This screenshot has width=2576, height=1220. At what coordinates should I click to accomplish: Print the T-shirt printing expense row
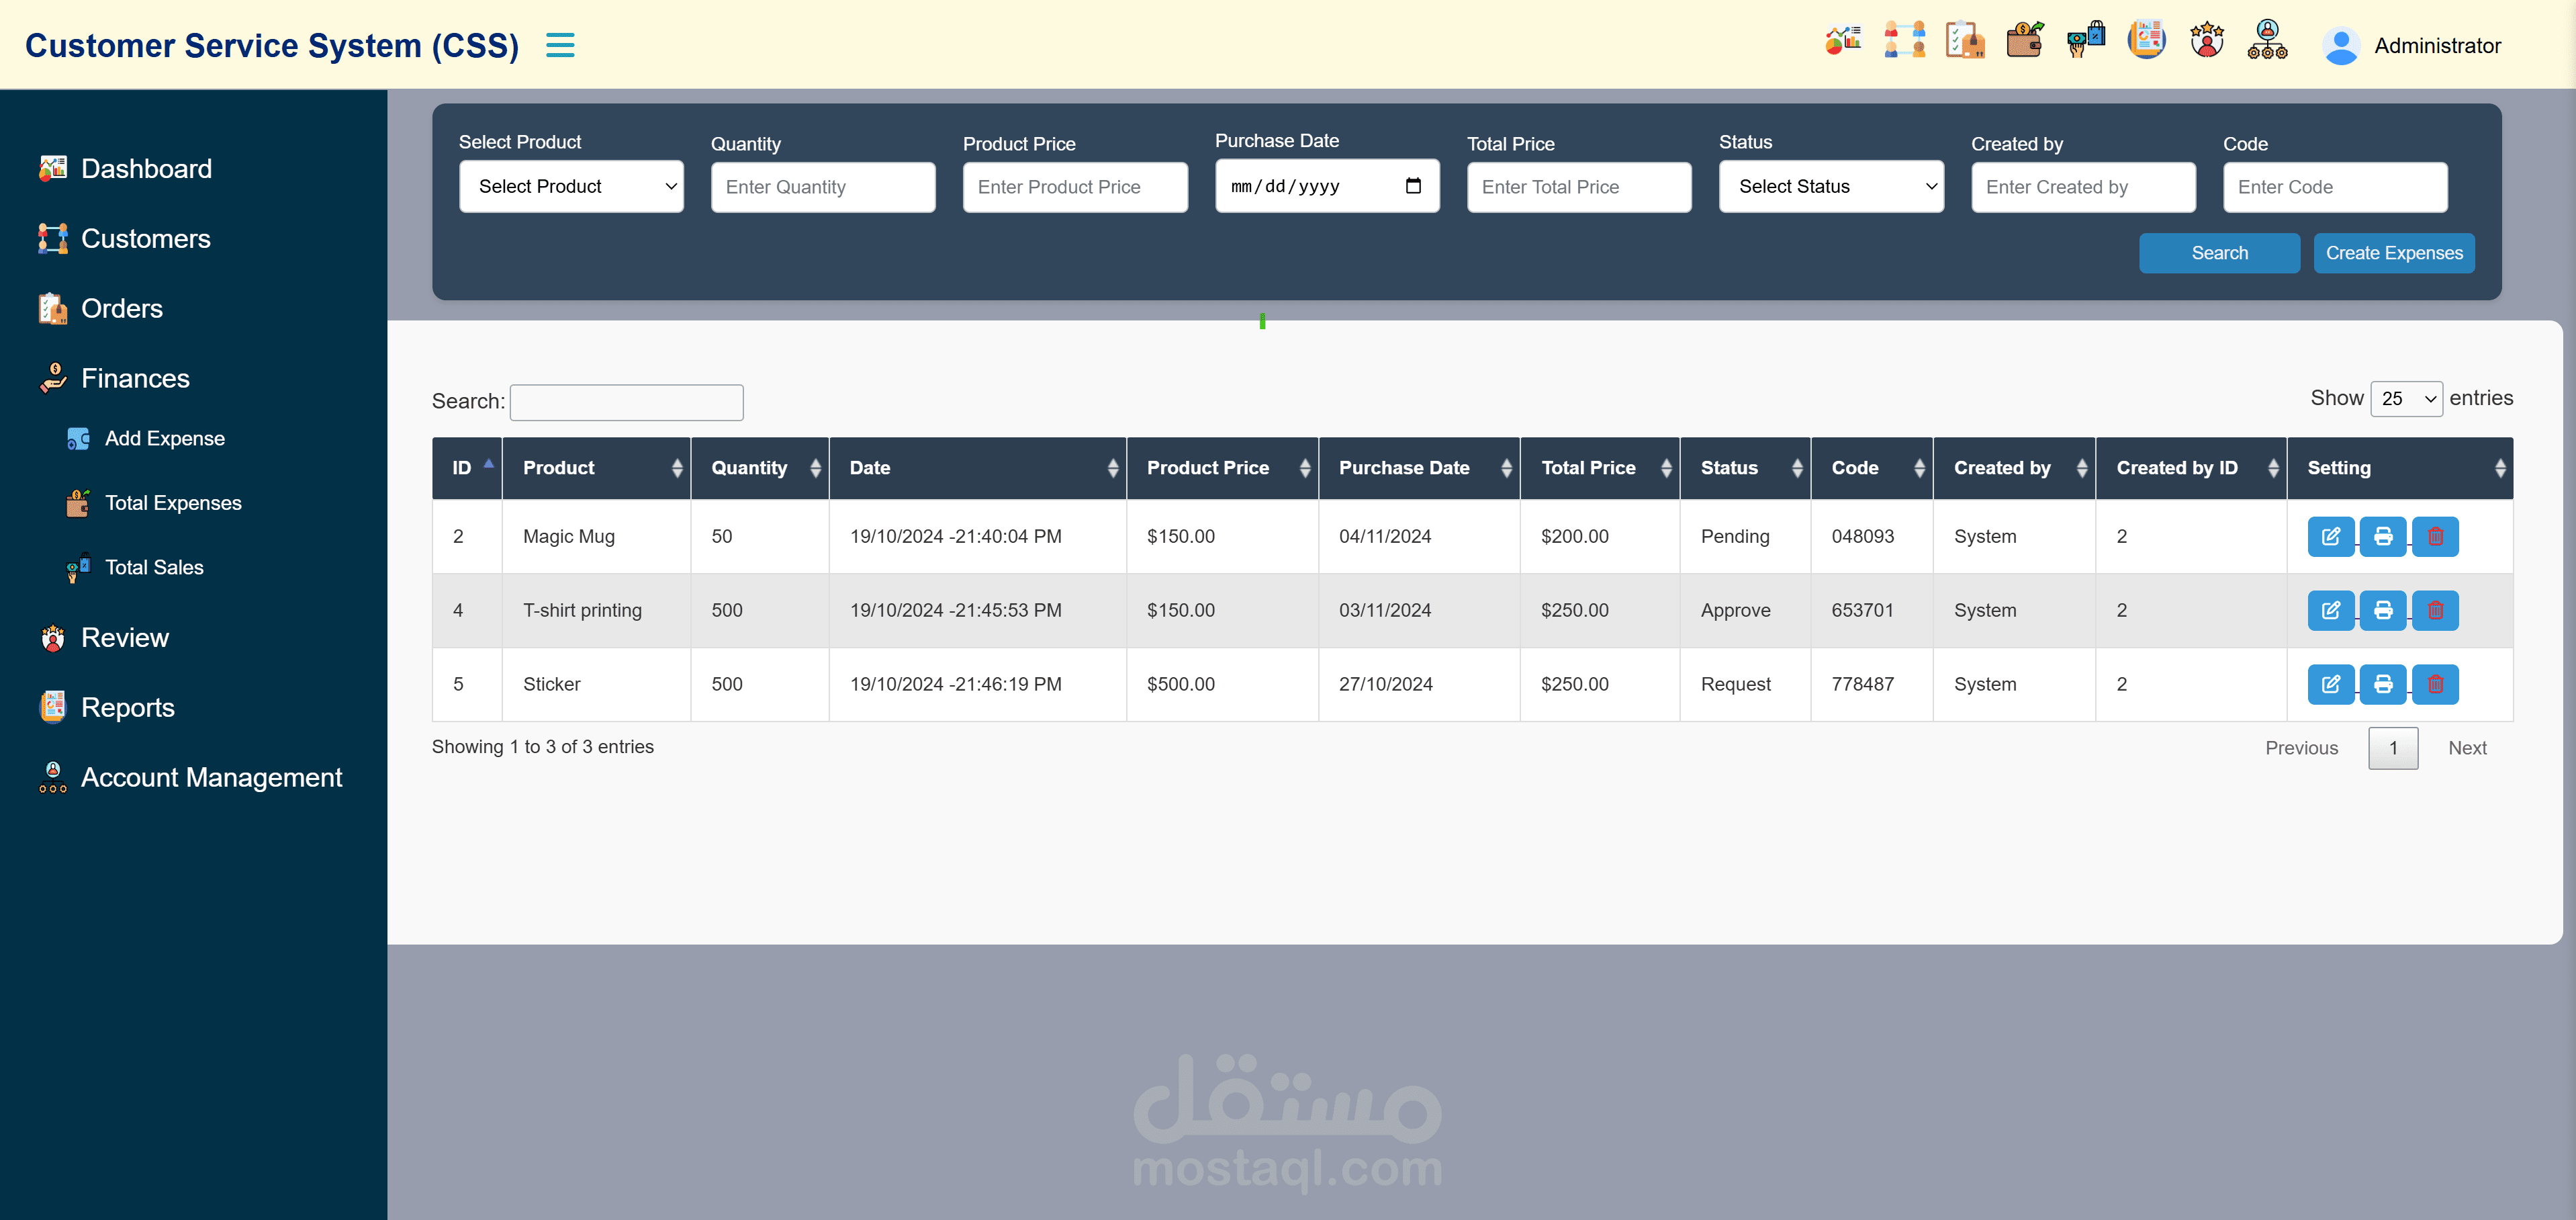tap(2383, 611)
